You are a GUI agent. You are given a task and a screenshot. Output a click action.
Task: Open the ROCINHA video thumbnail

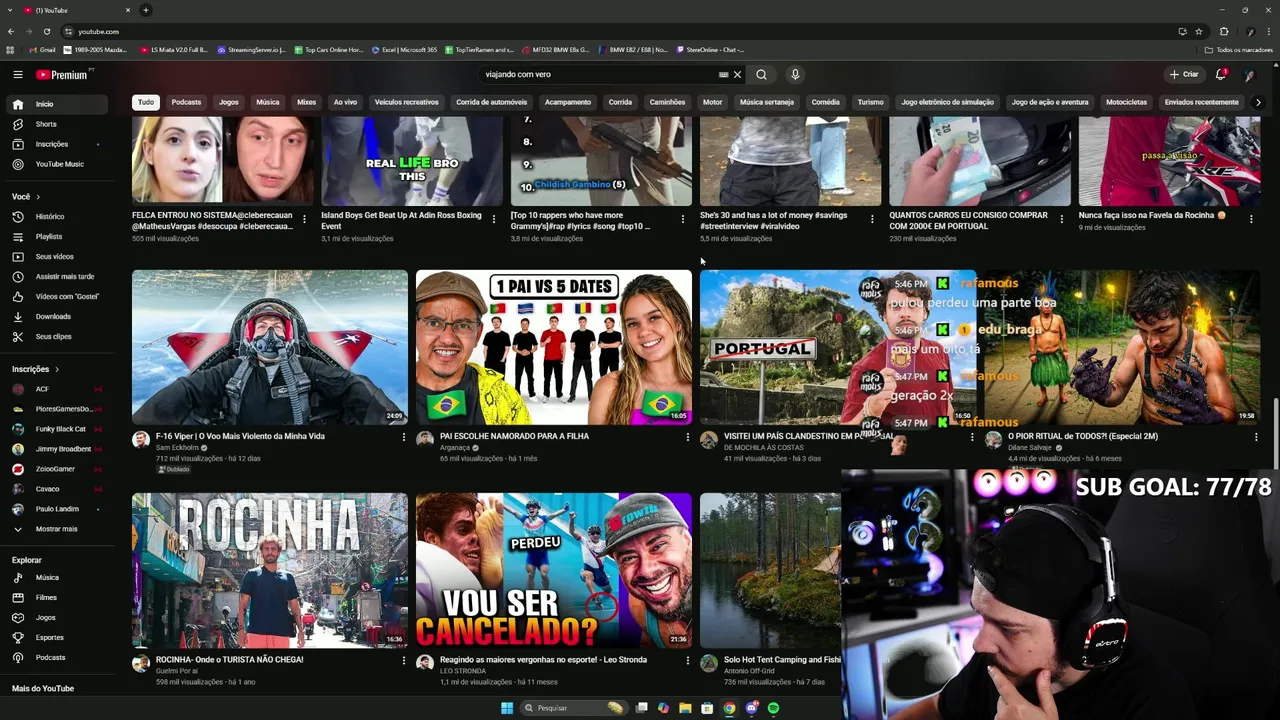pyautogui.click(x=270, y=570)
